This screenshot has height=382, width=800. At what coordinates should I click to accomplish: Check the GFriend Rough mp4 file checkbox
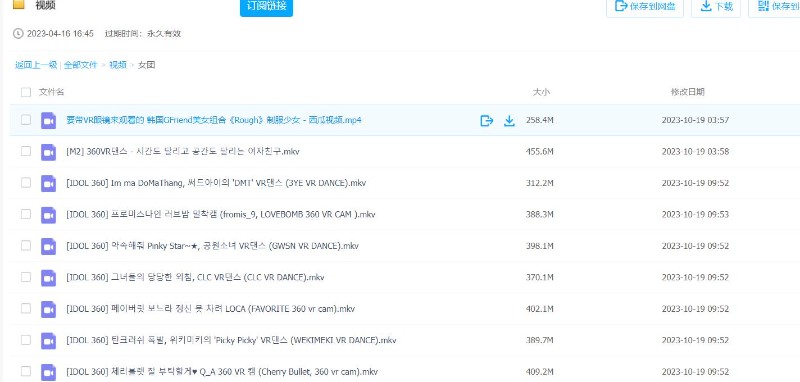(26, 120)
